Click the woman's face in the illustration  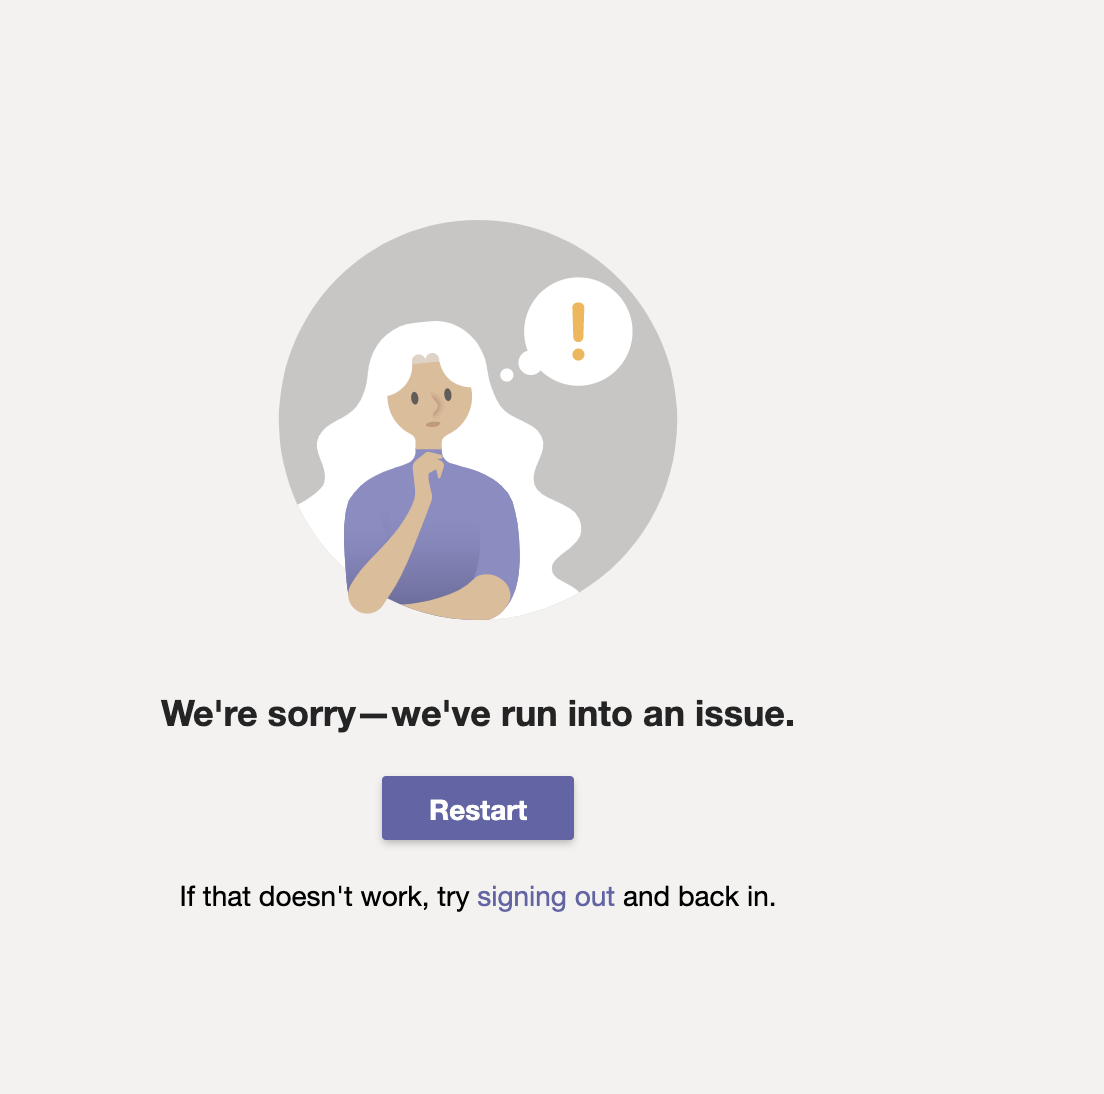[x=430, y=403]
